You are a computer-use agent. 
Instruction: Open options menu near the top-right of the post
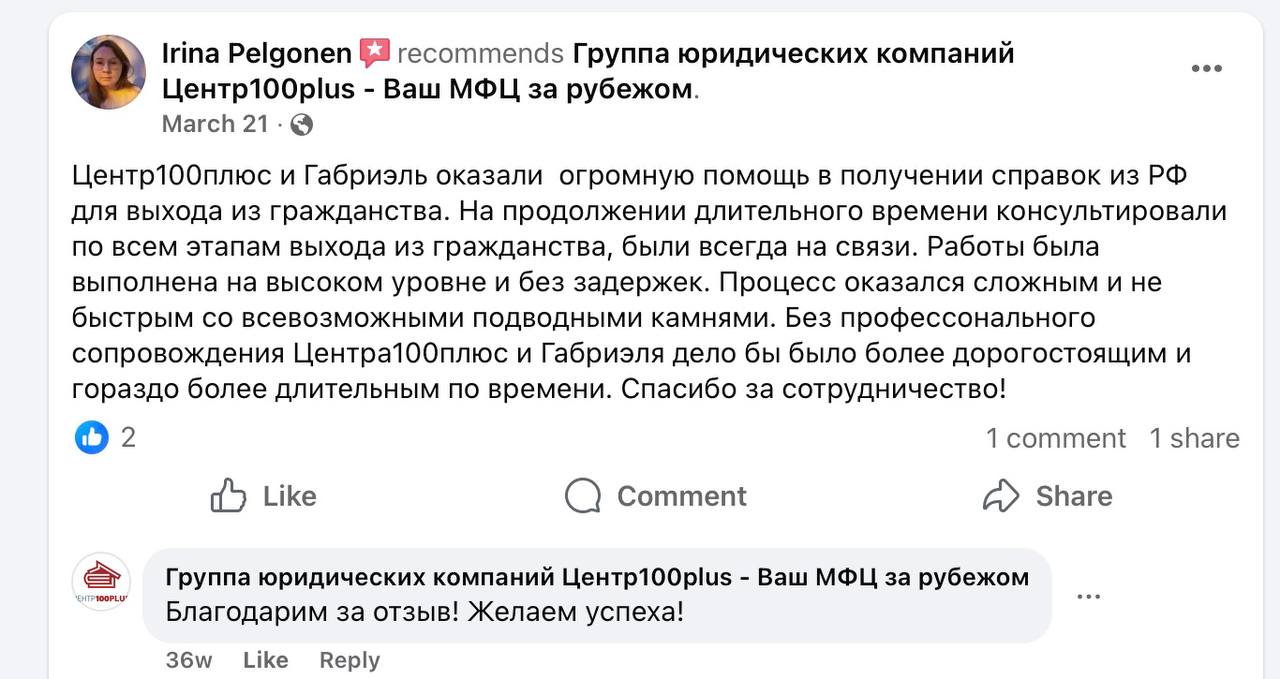(x=1207, y=68)
